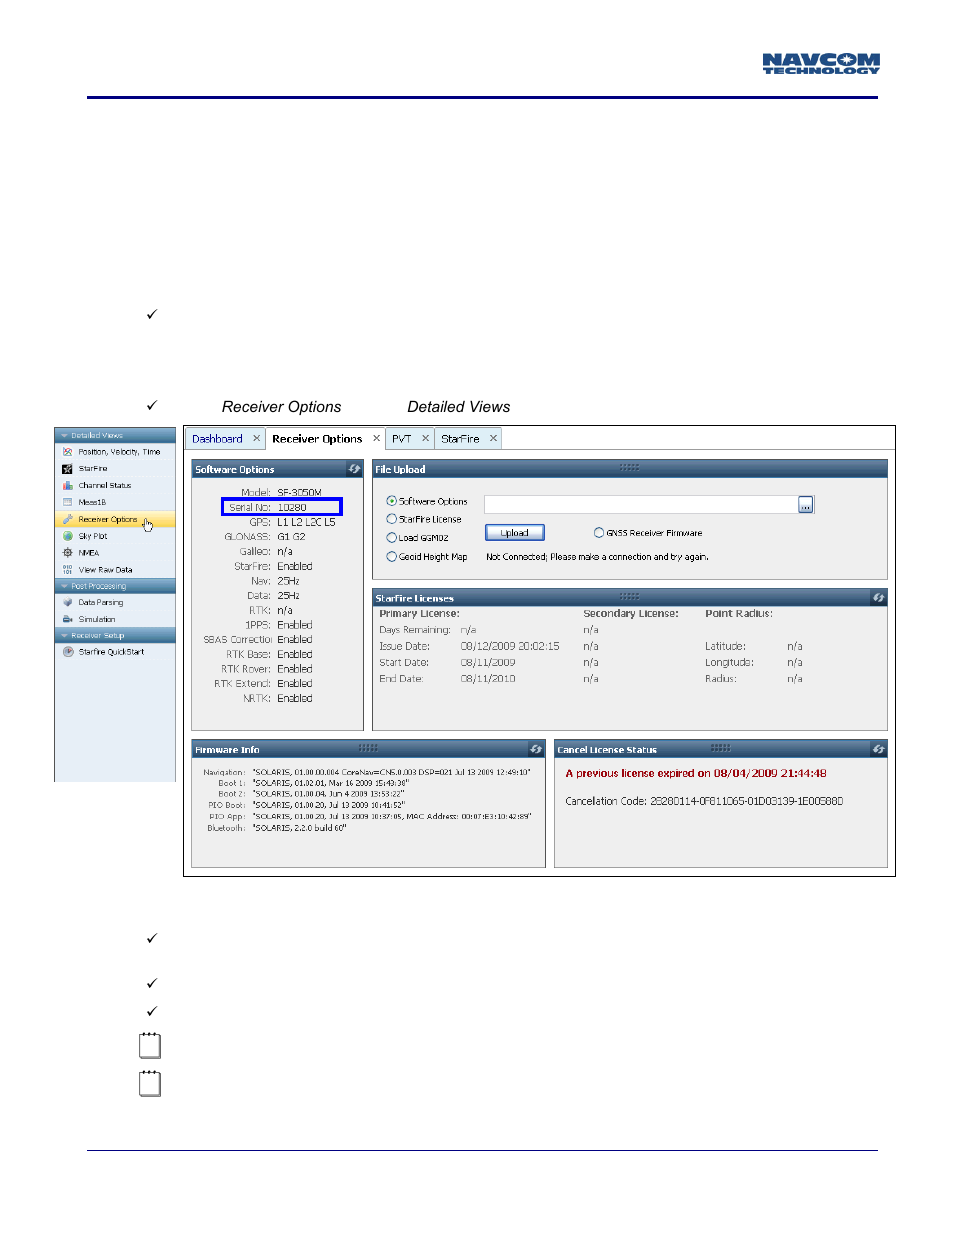Select GNSS Receiver Firmware radio button
The image size is (954, 1235).
click(599, 533)
